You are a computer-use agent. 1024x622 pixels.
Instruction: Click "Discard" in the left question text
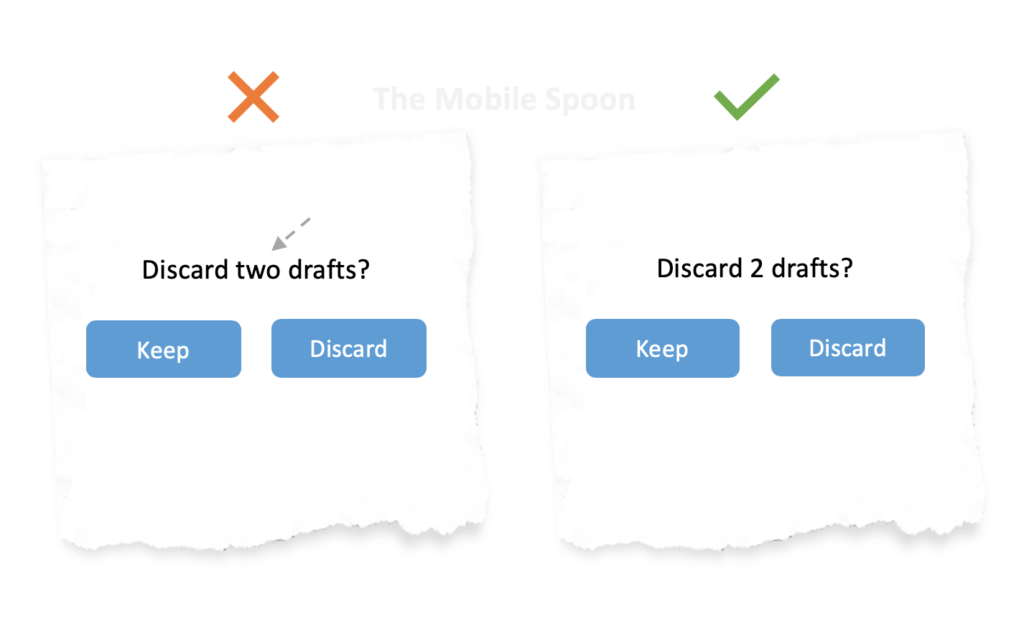point(185,270)
